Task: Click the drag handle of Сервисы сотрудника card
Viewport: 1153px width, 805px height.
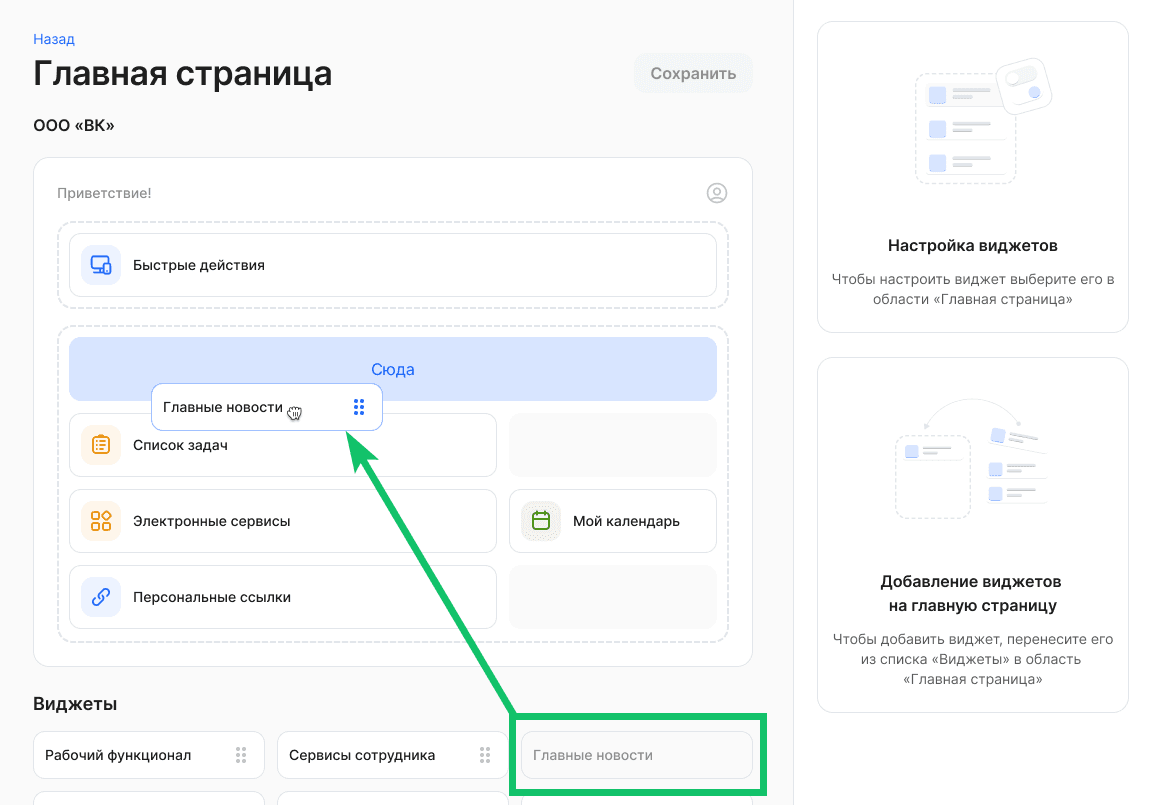Action: click(x=485, y=755)
